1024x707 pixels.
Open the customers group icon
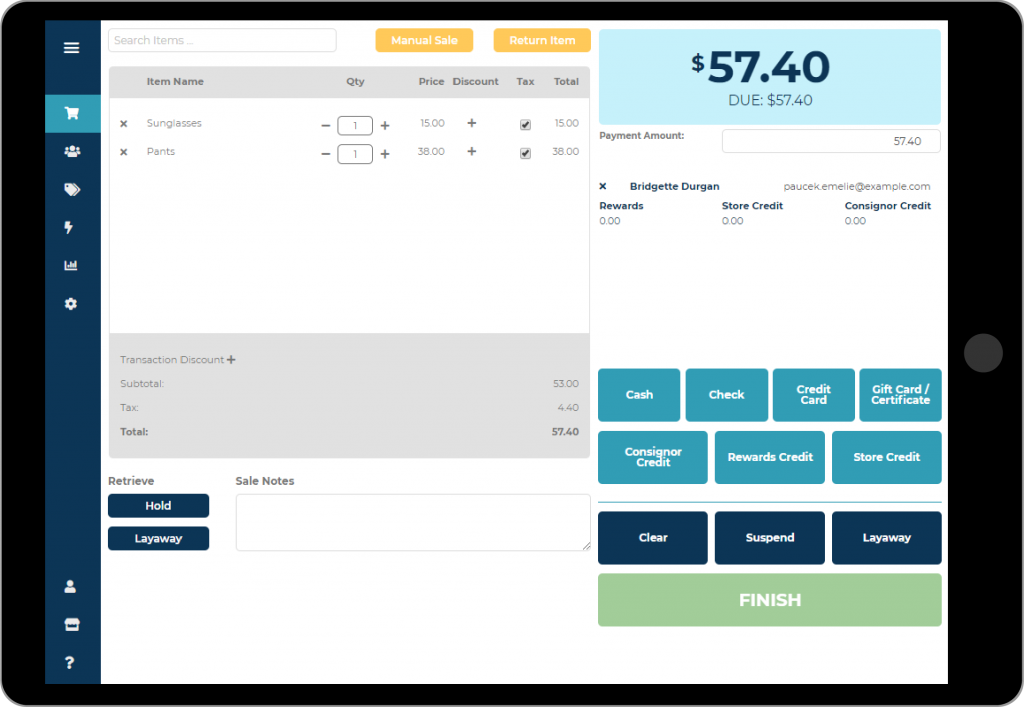[72, 151]
